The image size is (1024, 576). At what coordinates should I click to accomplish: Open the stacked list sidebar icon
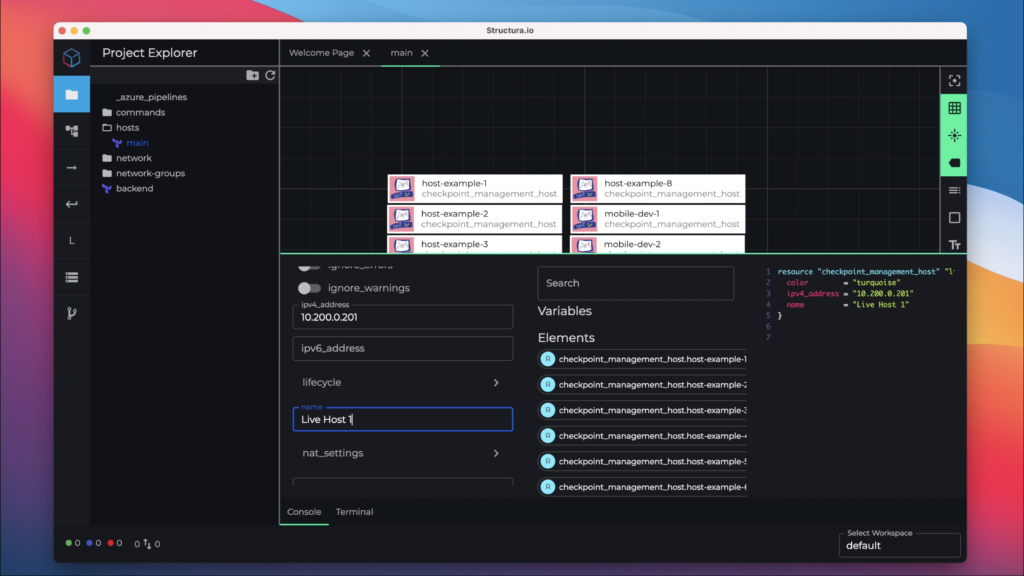click(72, 278)
